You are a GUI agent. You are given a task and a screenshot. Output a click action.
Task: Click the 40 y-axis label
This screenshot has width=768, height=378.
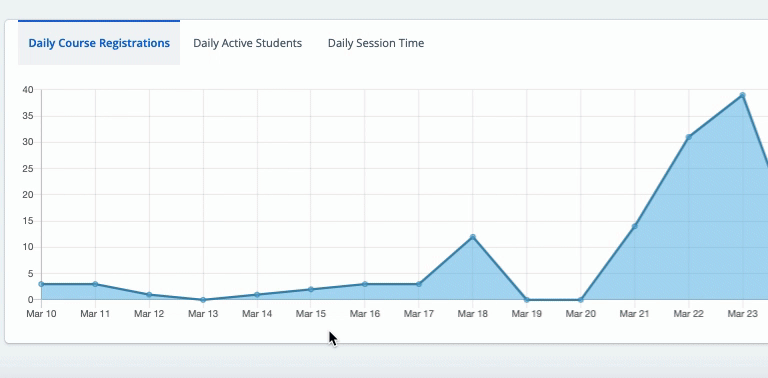(x=28, y=90)
